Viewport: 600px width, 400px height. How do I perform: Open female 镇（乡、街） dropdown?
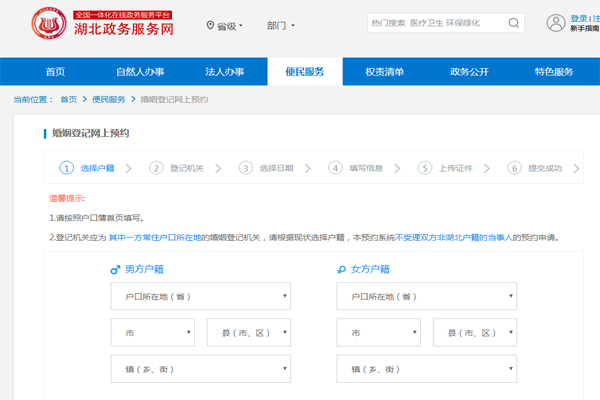tap(427, 369)
